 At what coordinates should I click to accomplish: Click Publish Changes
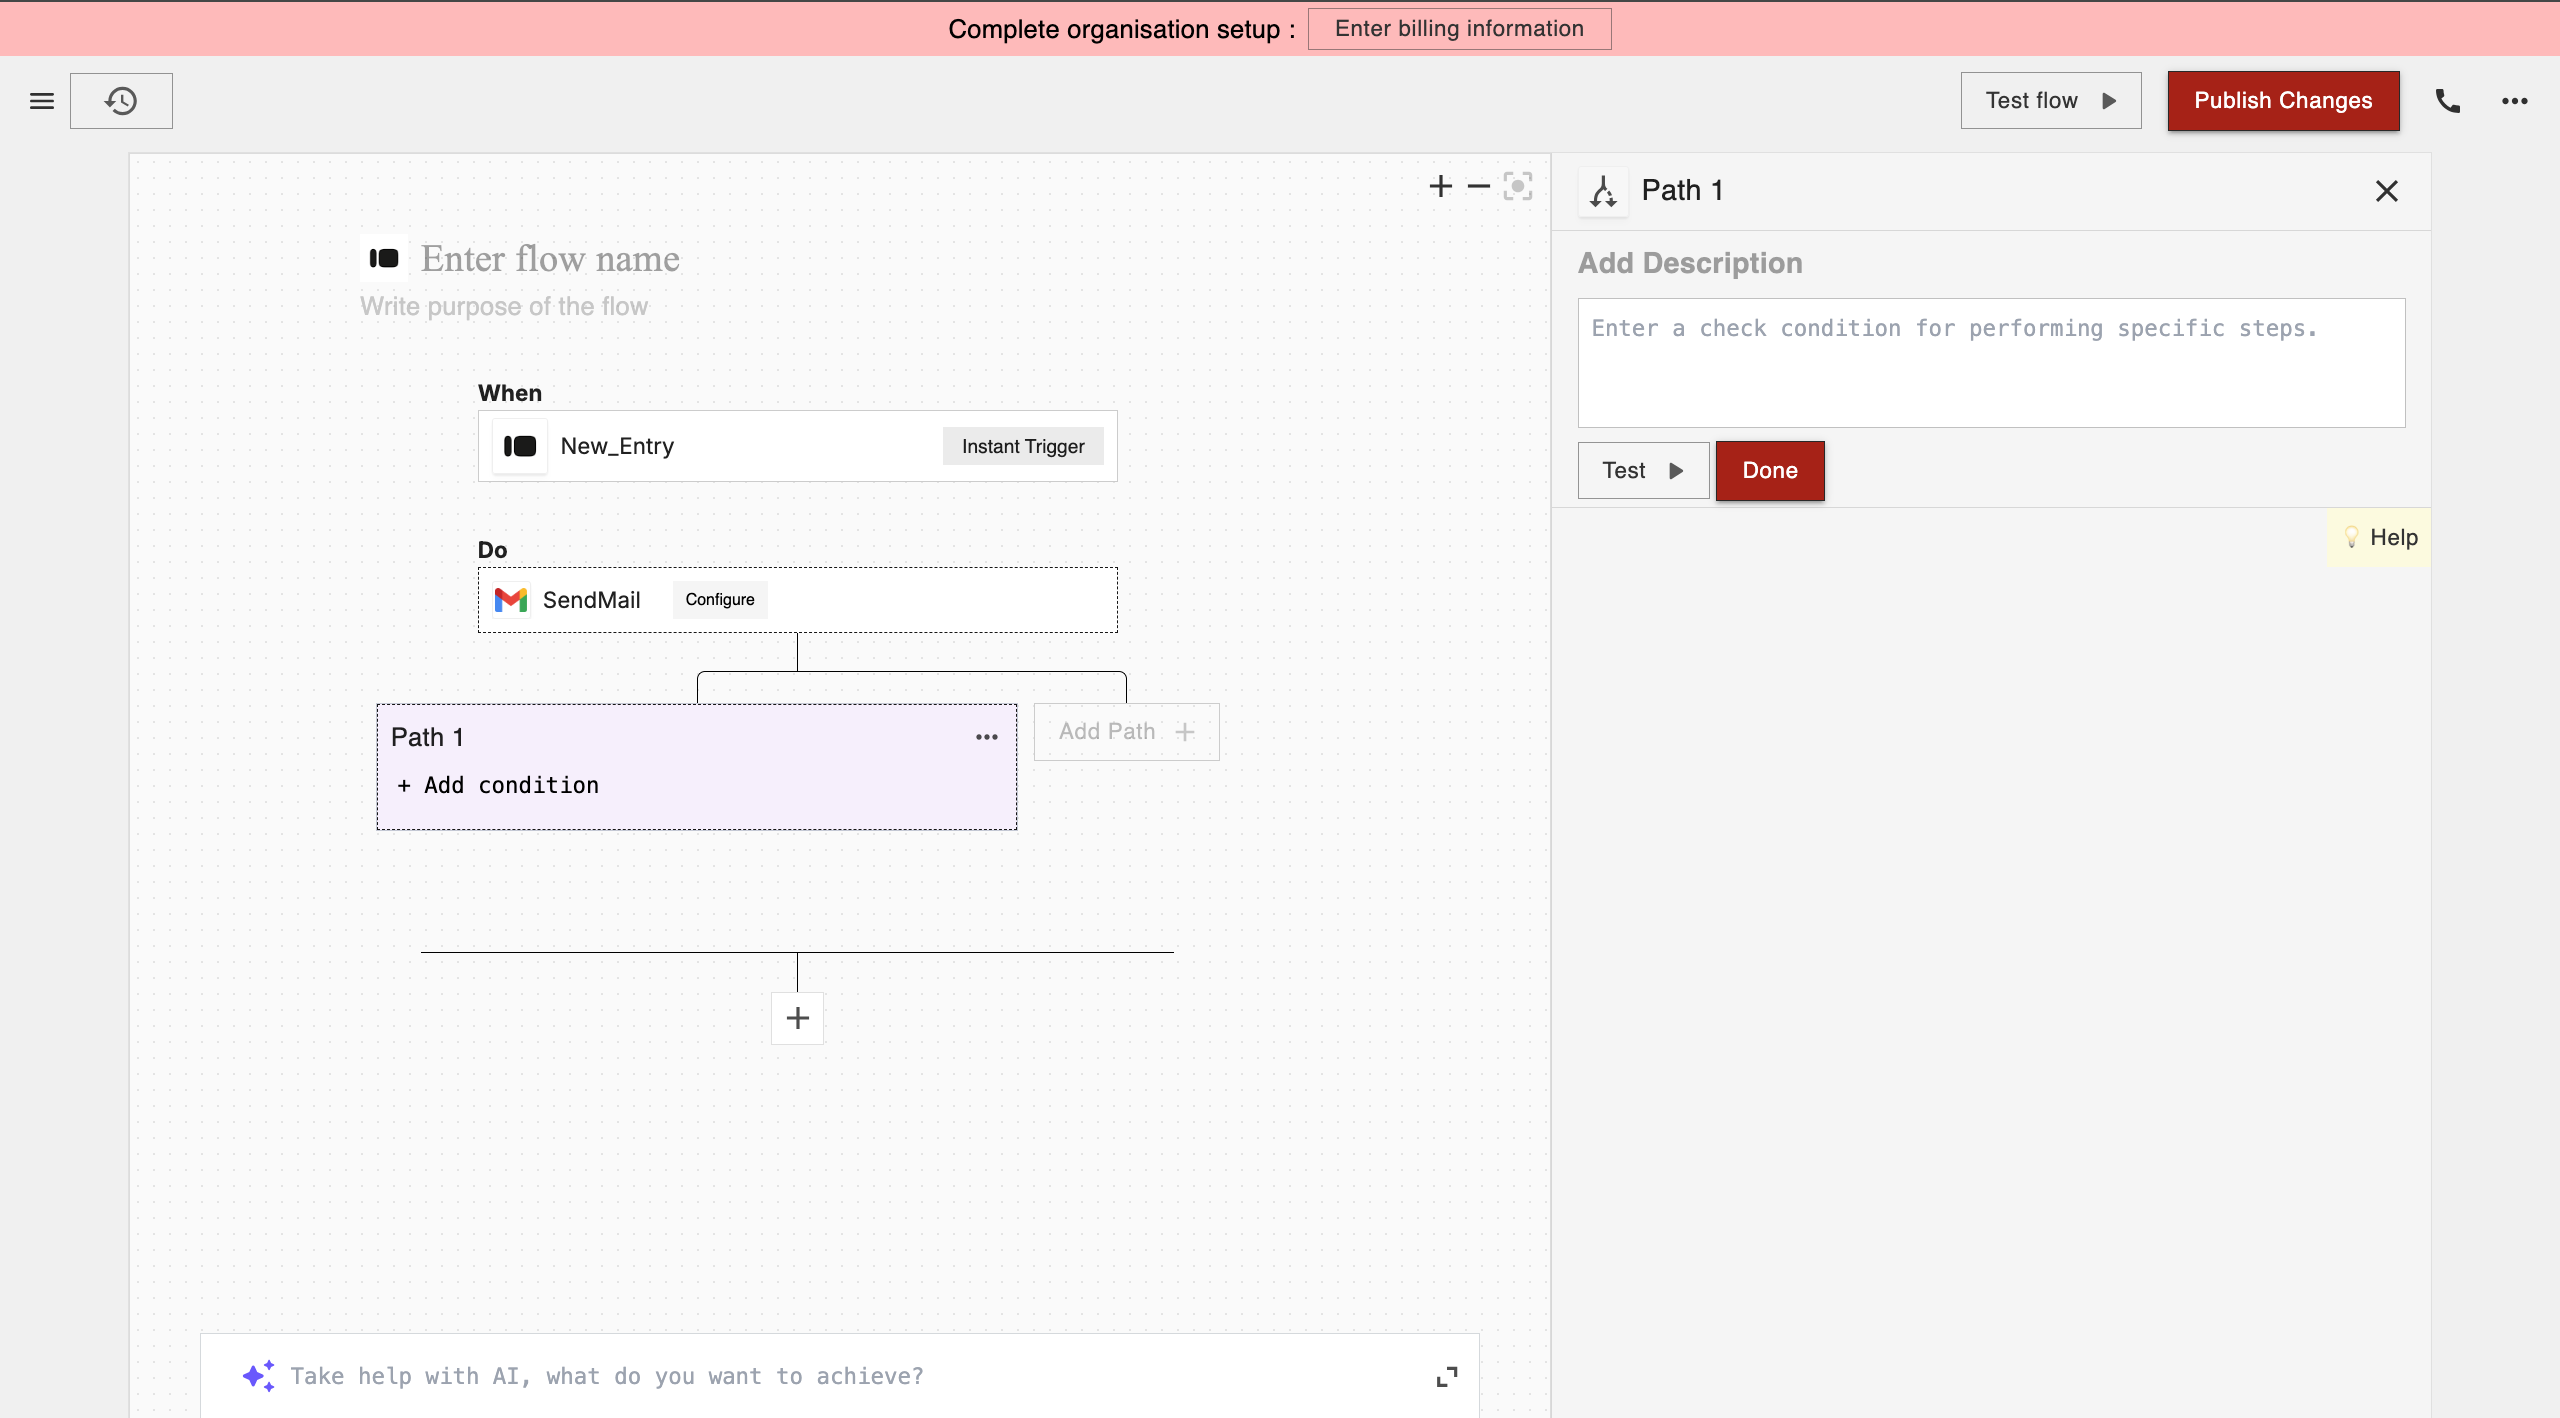click(x=2284, y=101)
